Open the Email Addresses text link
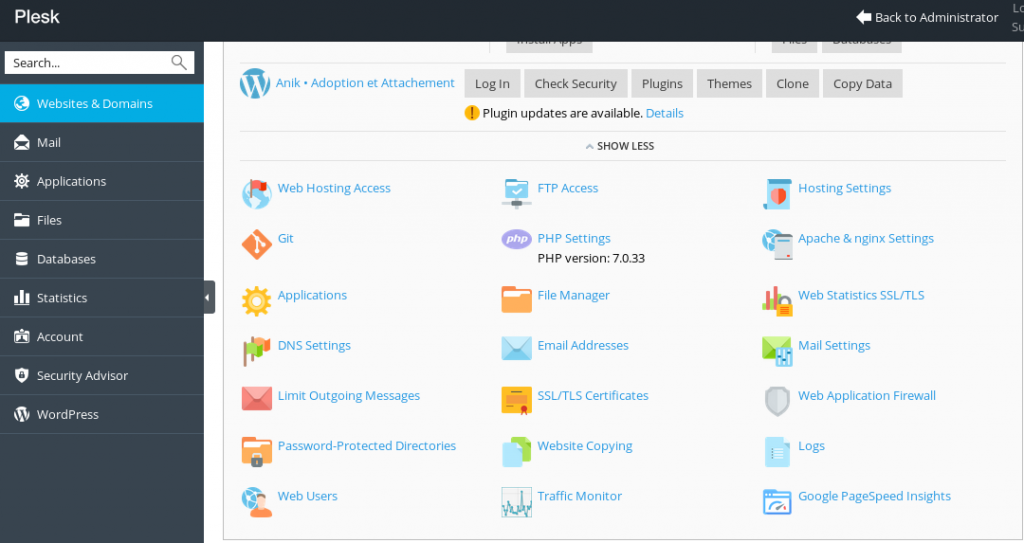The height and width of the screenshot is (543, 1024). point(583,346)
